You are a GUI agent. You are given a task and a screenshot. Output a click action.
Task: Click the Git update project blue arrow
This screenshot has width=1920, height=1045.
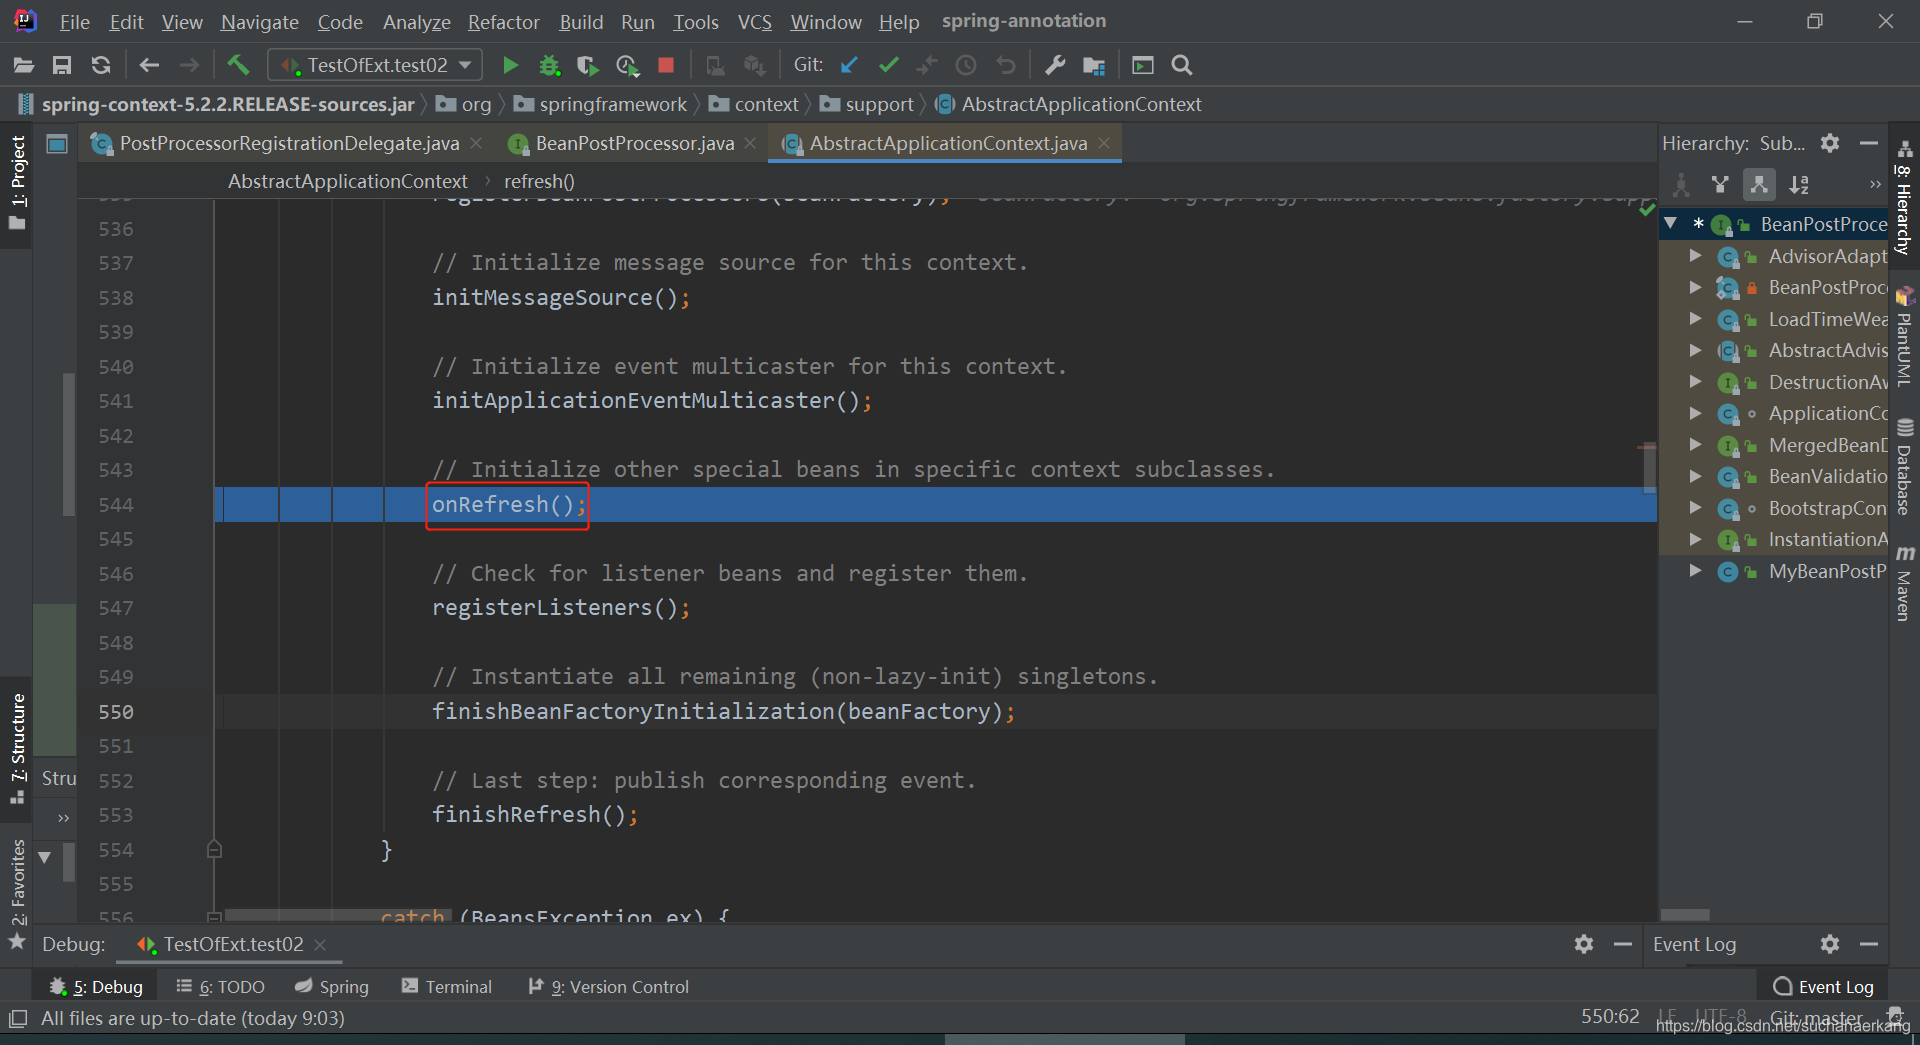pyautogui.click(x=850, y=66)
